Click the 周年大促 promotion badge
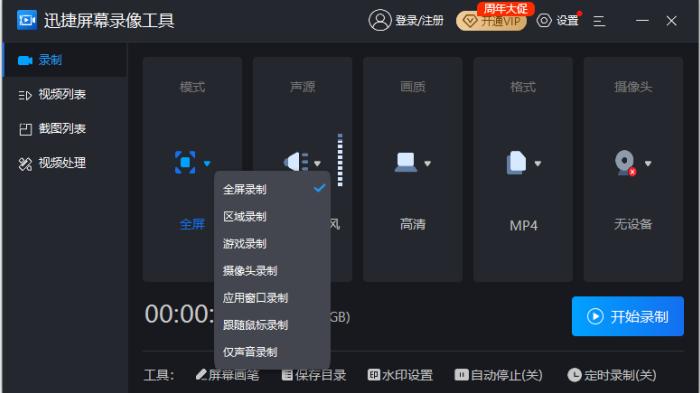This screenshot has width=700, height=393. tap(506, 8)
